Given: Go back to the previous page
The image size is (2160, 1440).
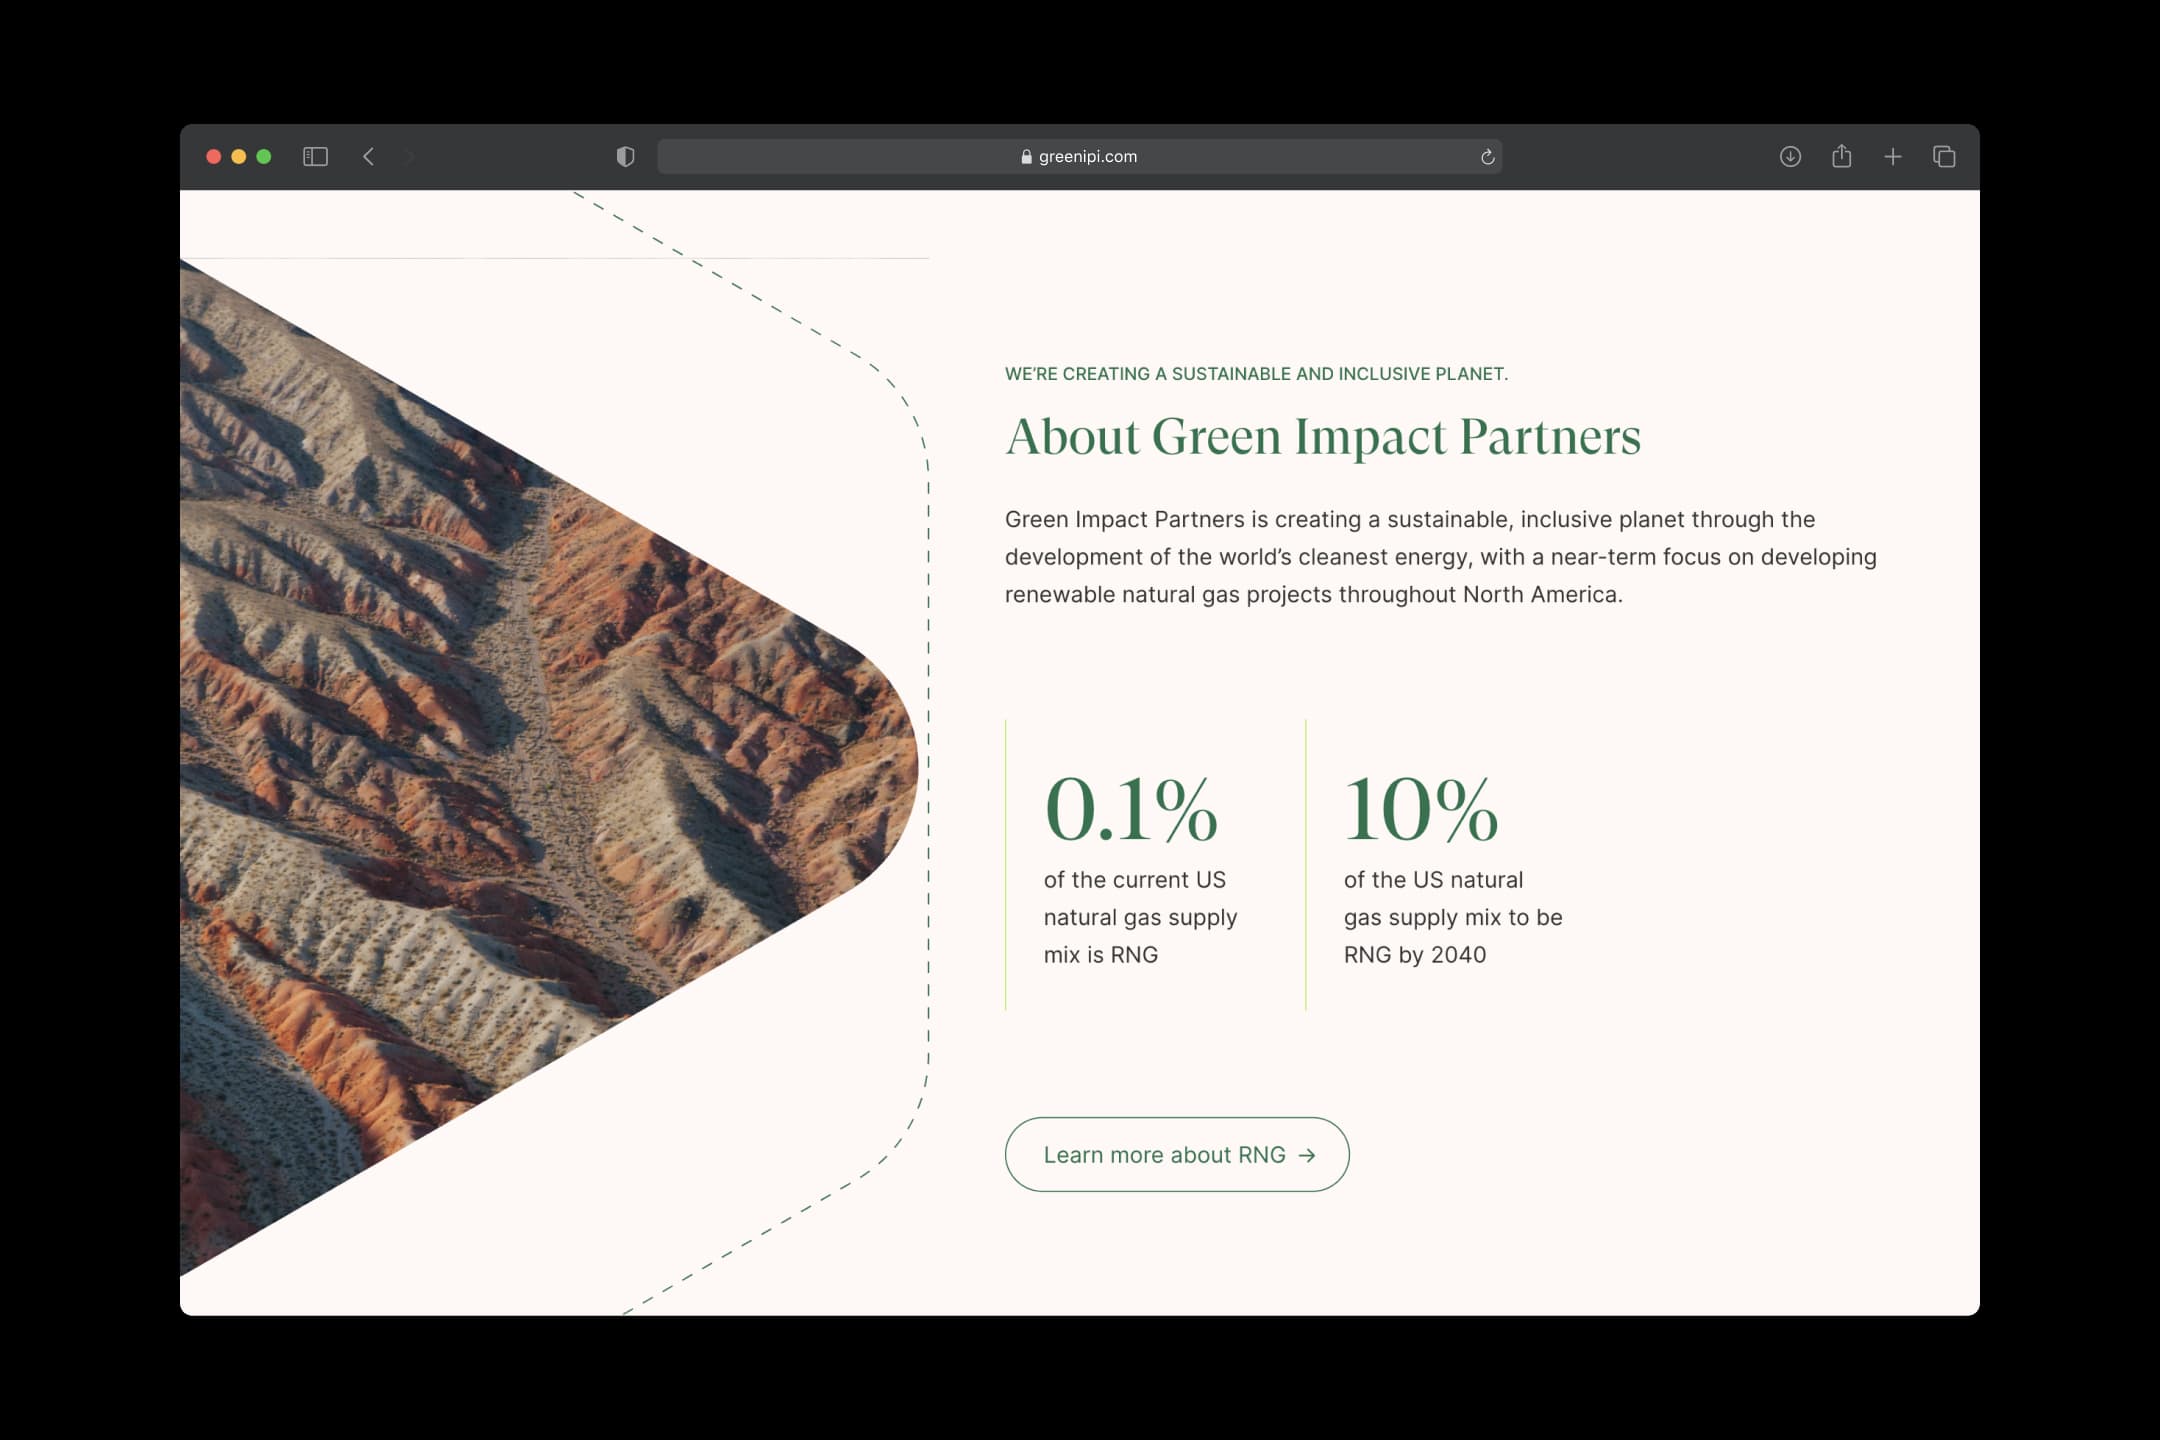Looking at the screenshot, I should [x=369, y=157].
